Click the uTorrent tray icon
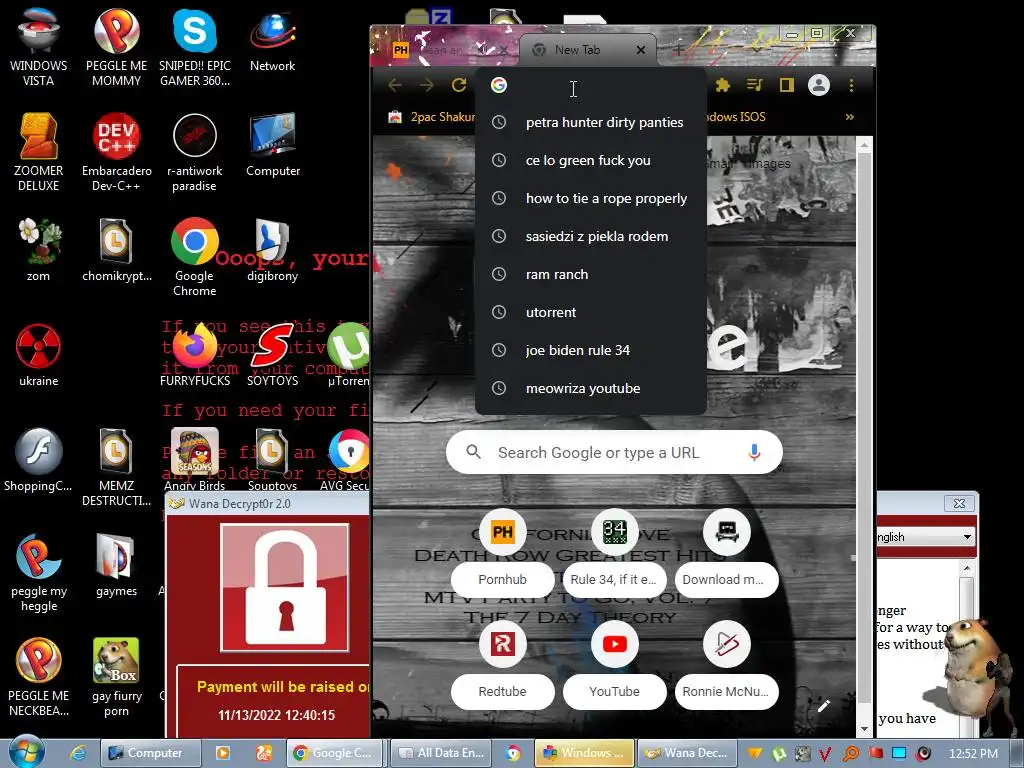The image size is (1024, 768). click(x=778, y=754)
